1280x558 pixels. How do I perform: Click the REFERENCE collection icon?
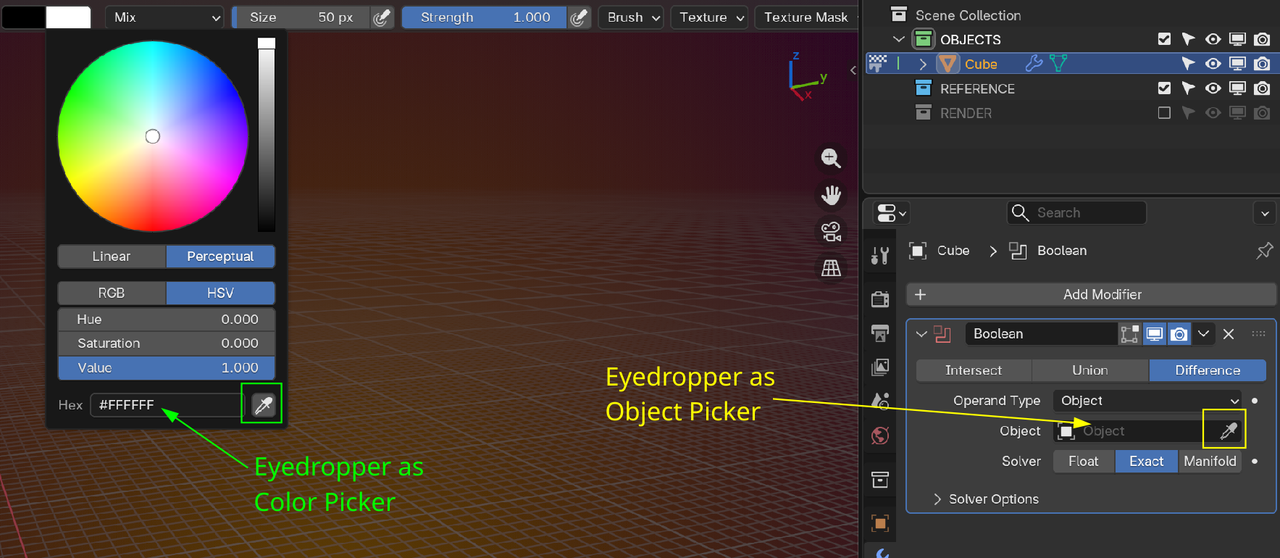pos(923,89)
